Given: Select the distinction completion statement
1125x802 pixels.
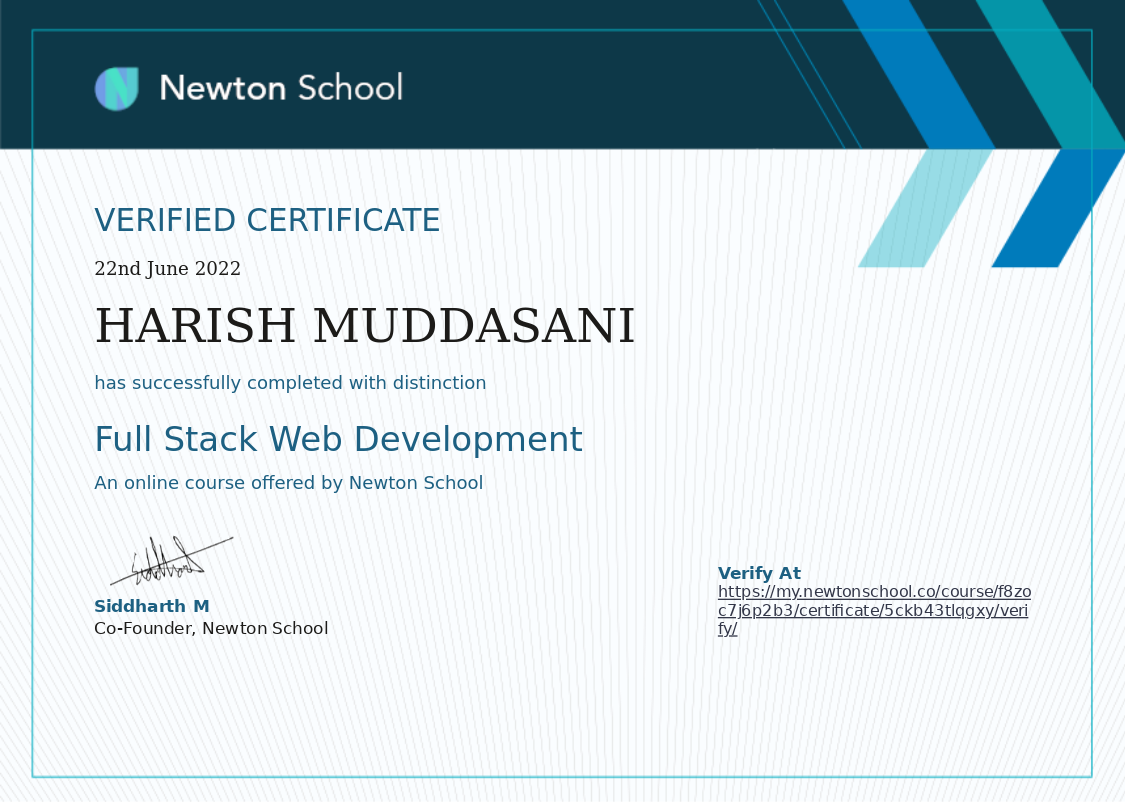Looking at the screenshot, I should pyautogui.click(x=290, y=383).
